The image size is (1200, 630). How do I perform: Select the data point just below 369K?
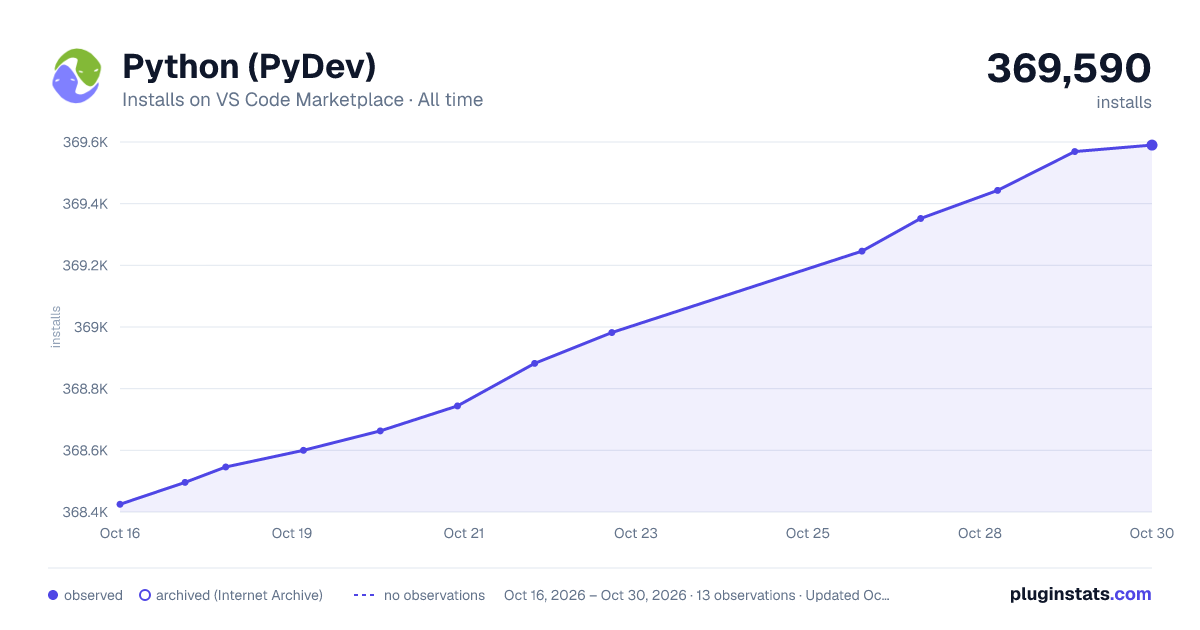[x=612, y=332]
